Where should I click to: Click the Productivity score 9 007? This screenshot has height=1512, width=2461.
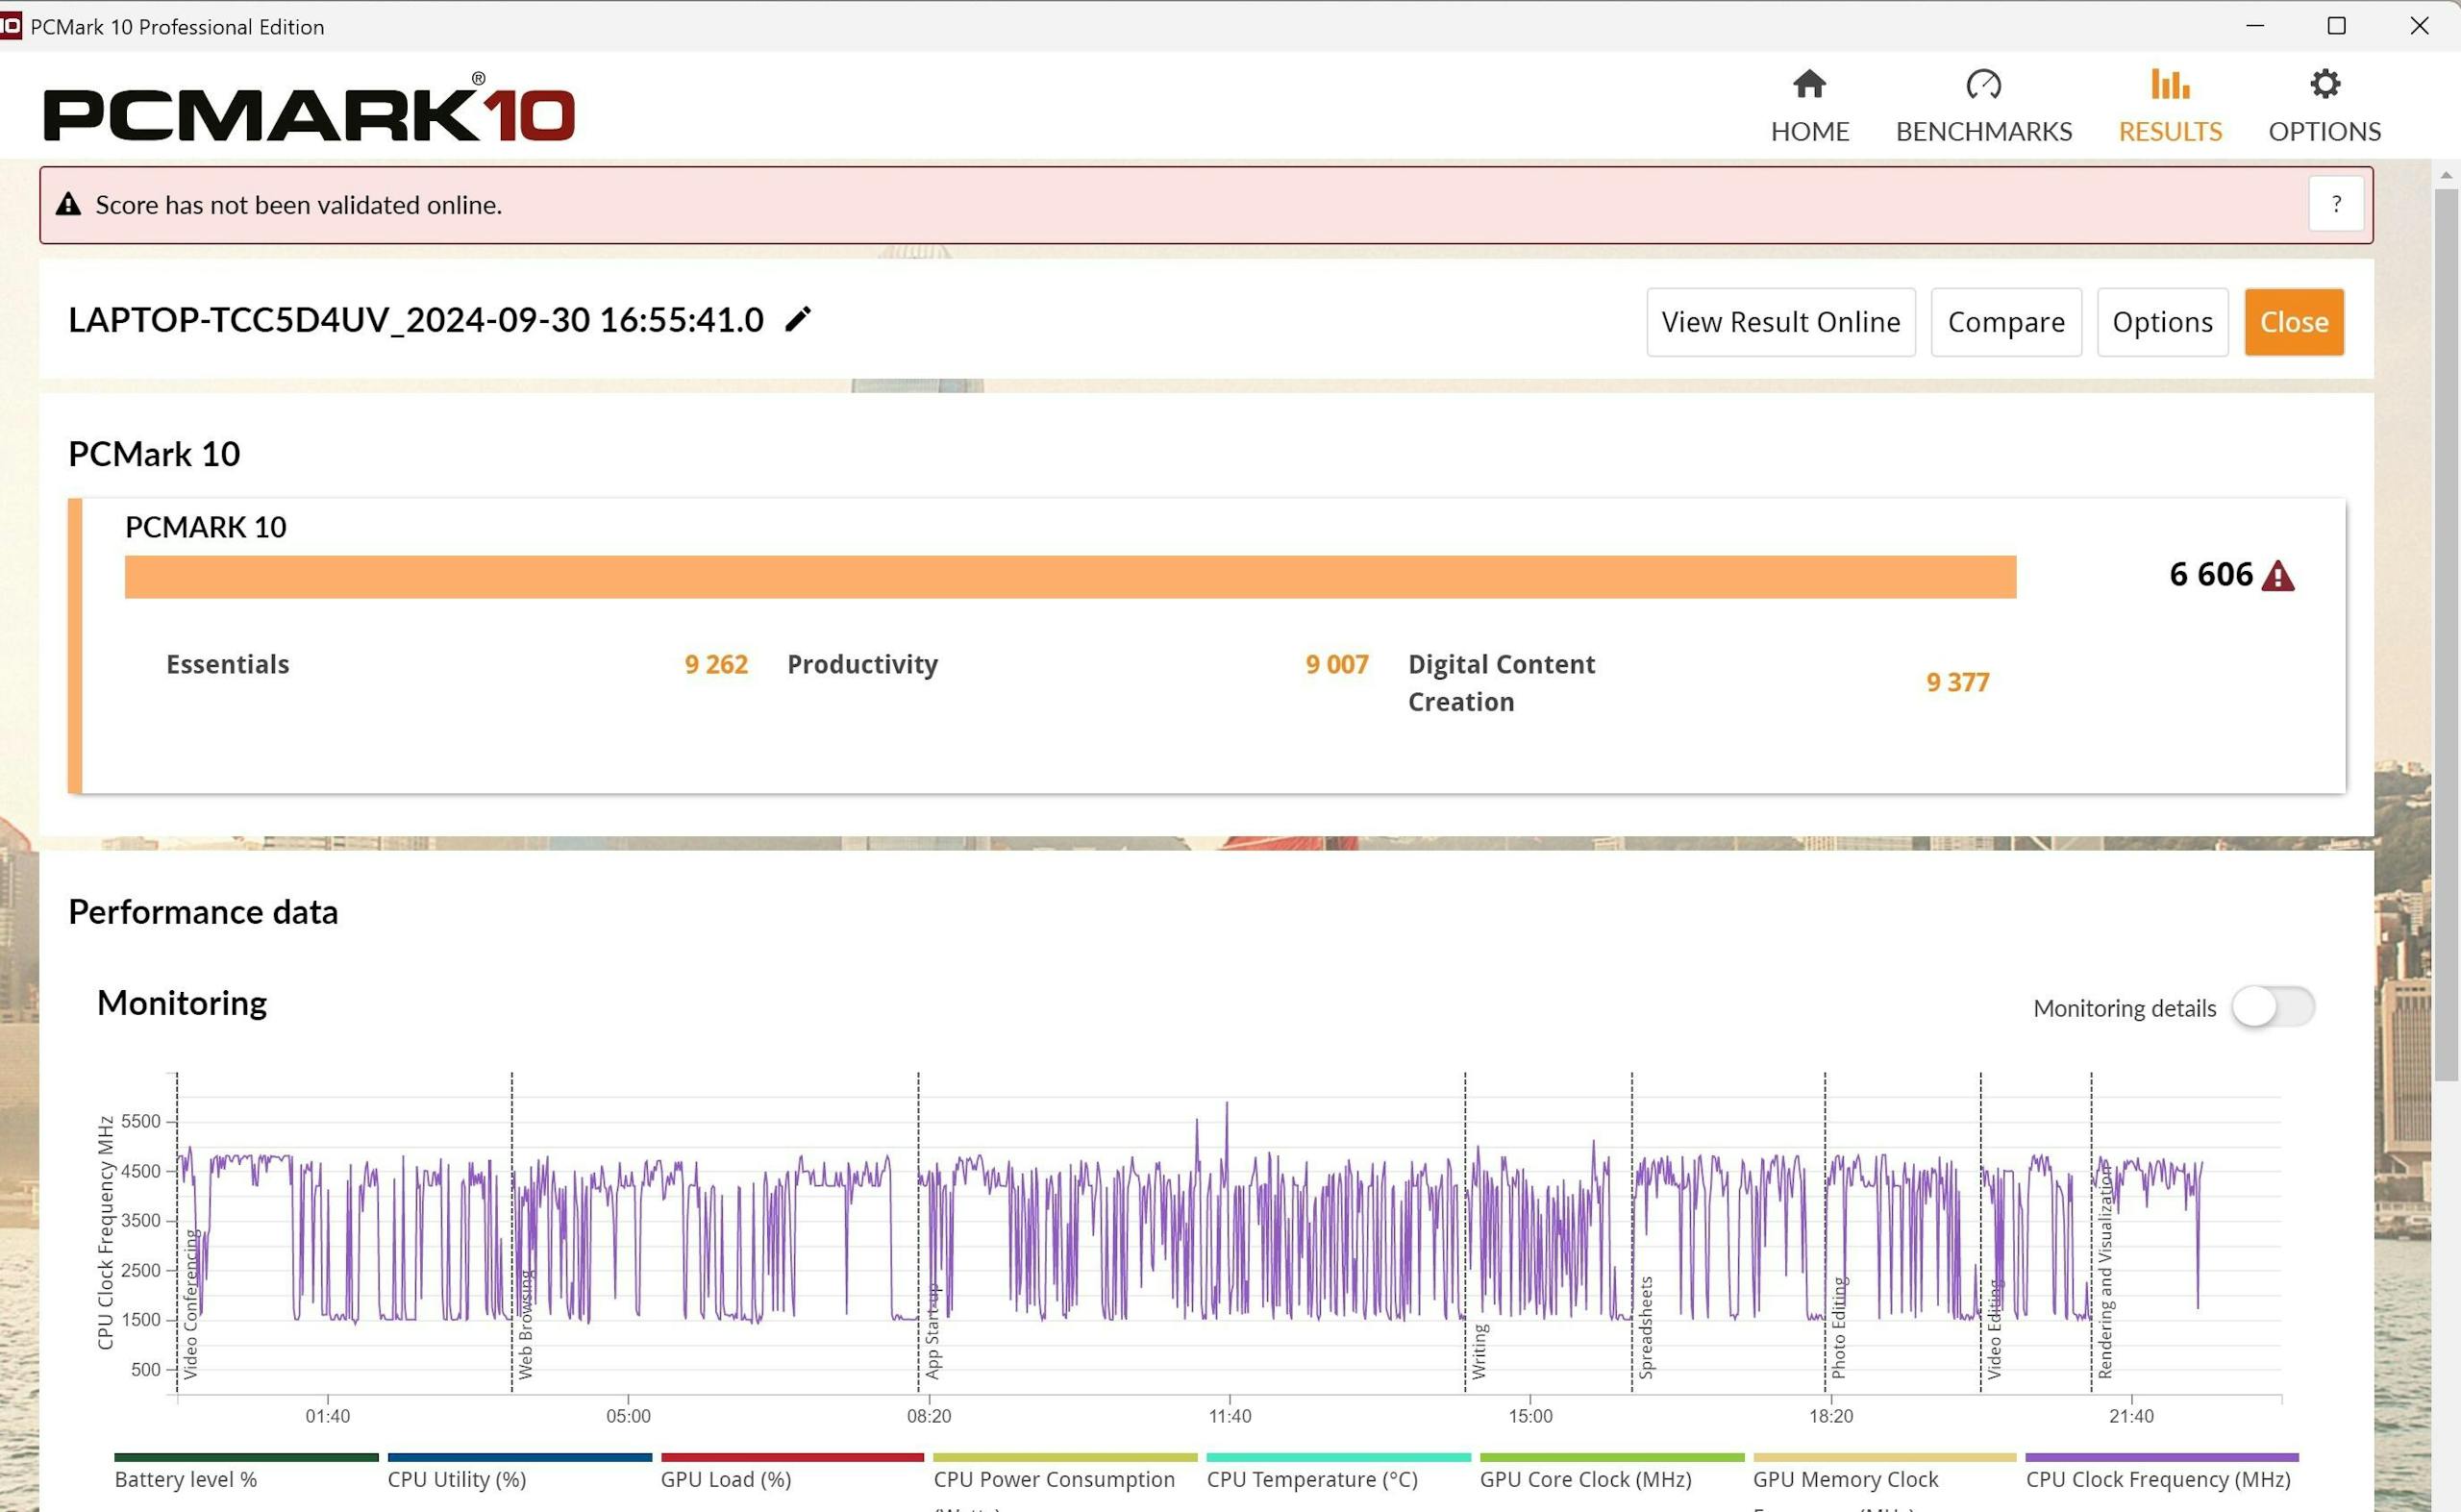(x=1337, y=664)
